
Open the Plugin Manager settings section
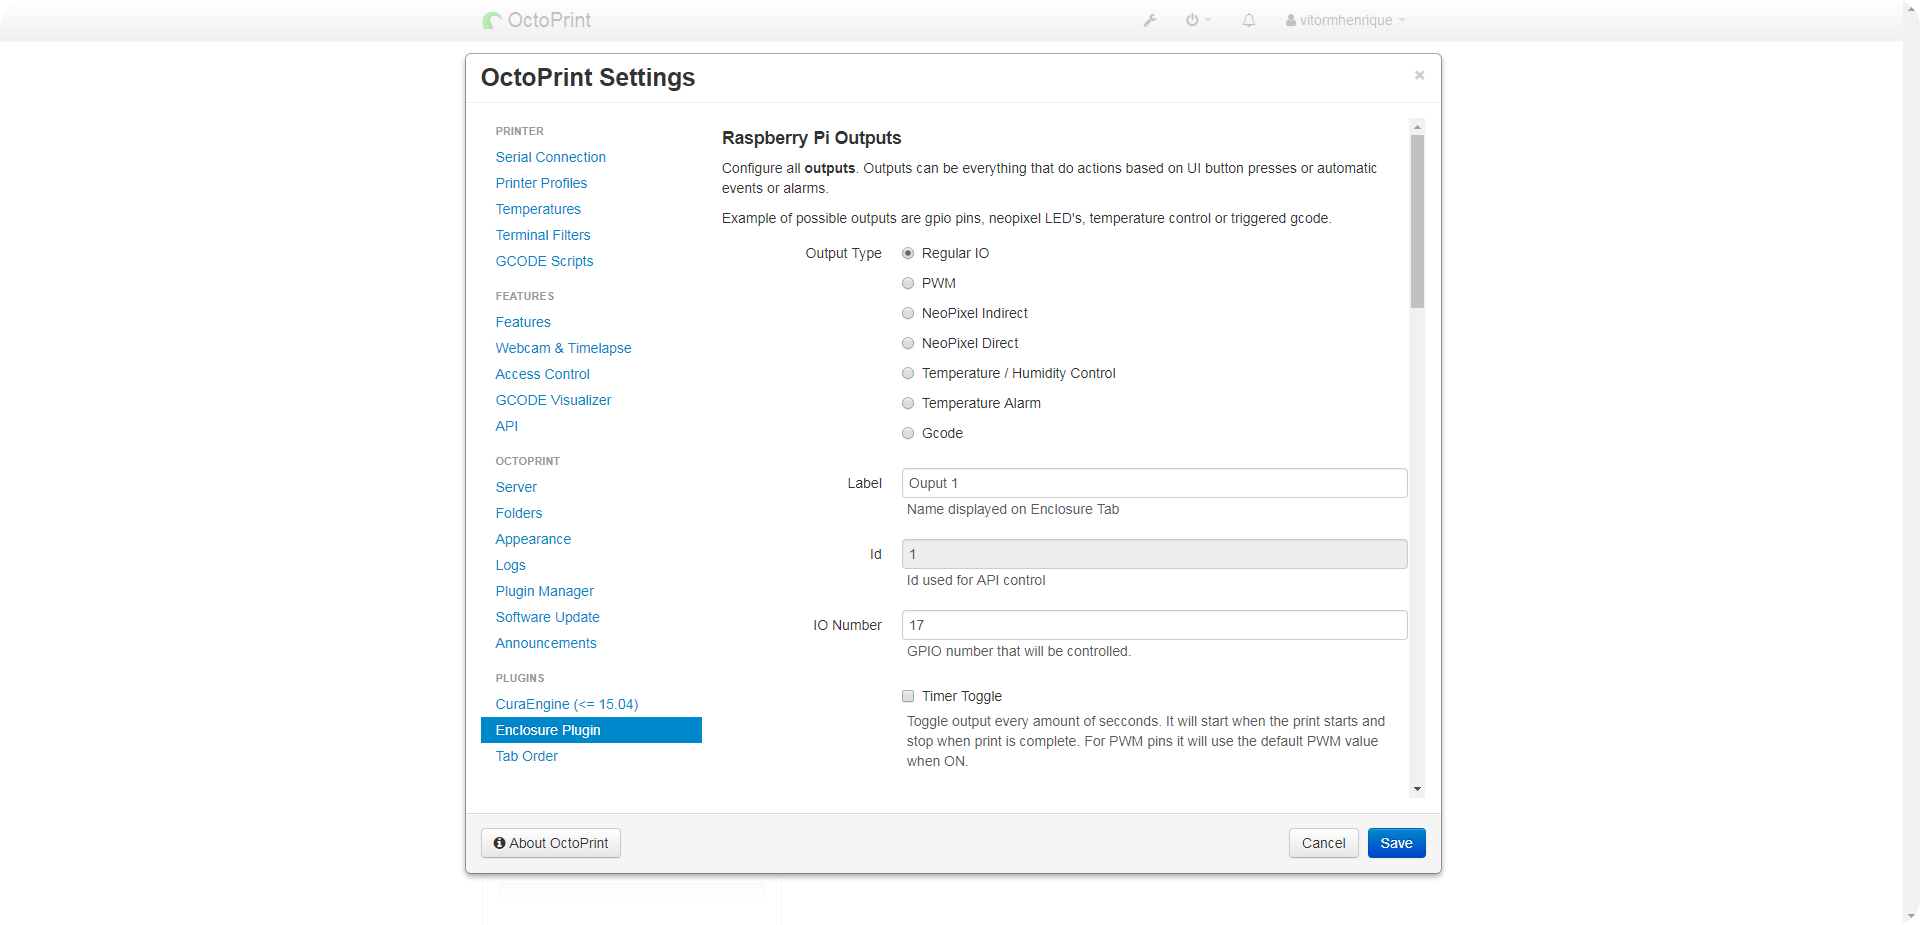click(x=544, y=591)
